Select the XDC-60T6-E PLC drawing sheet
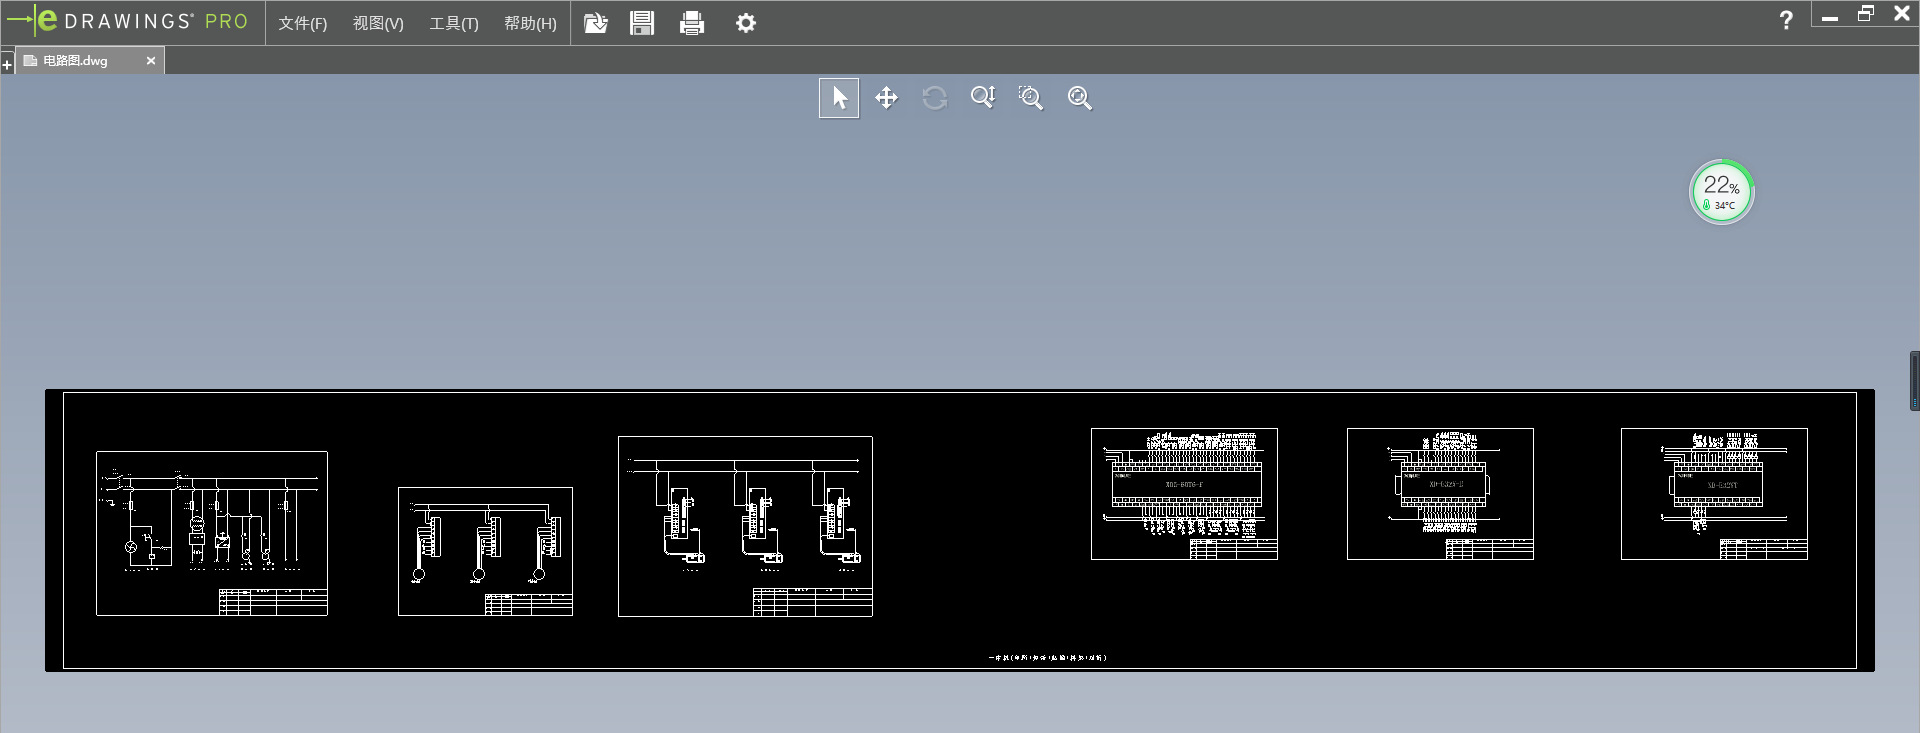The image size is (1920, 733). 1184,494
